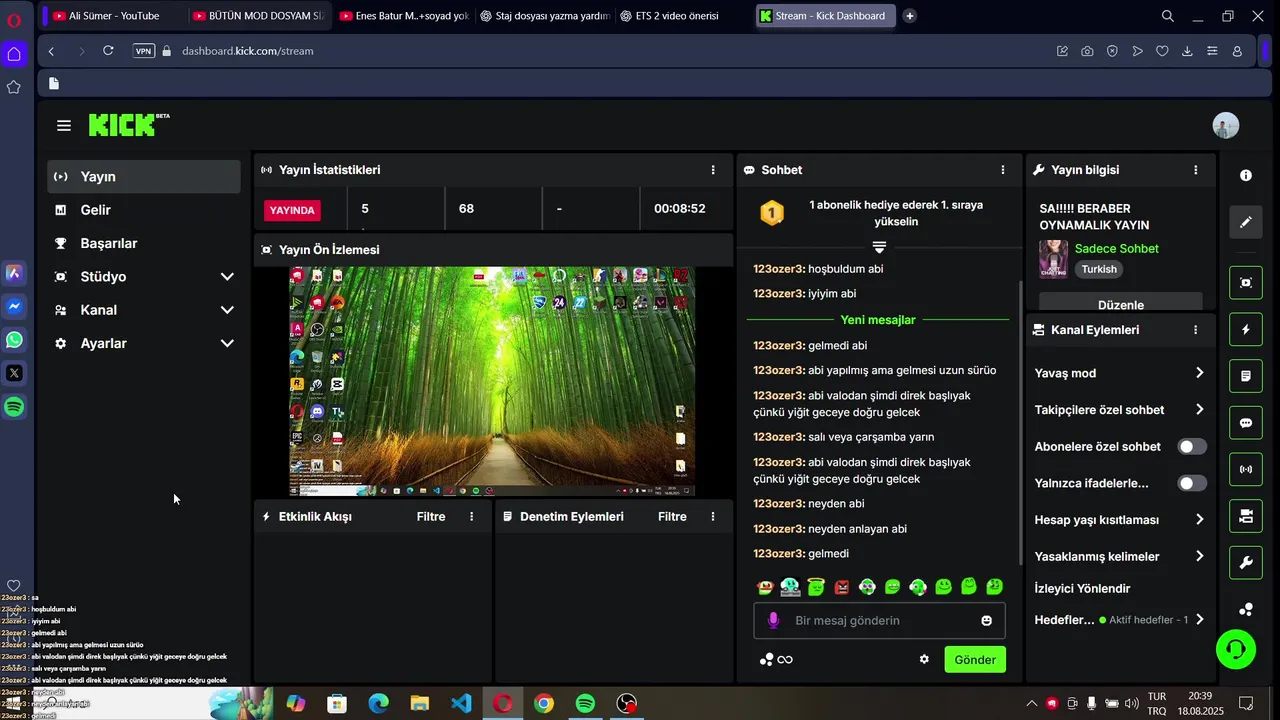Click the wrench icon in the right rail
The image size is (1280, 720).
click(1246, 563)
